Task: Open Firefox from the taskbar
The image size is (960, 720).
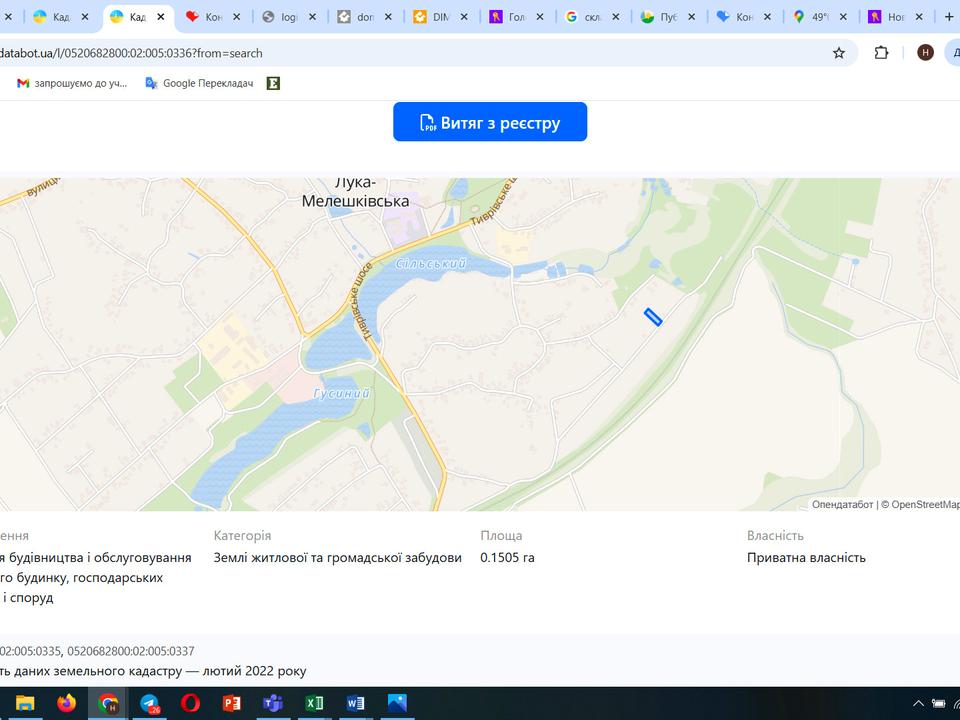Action: point(66,703)
